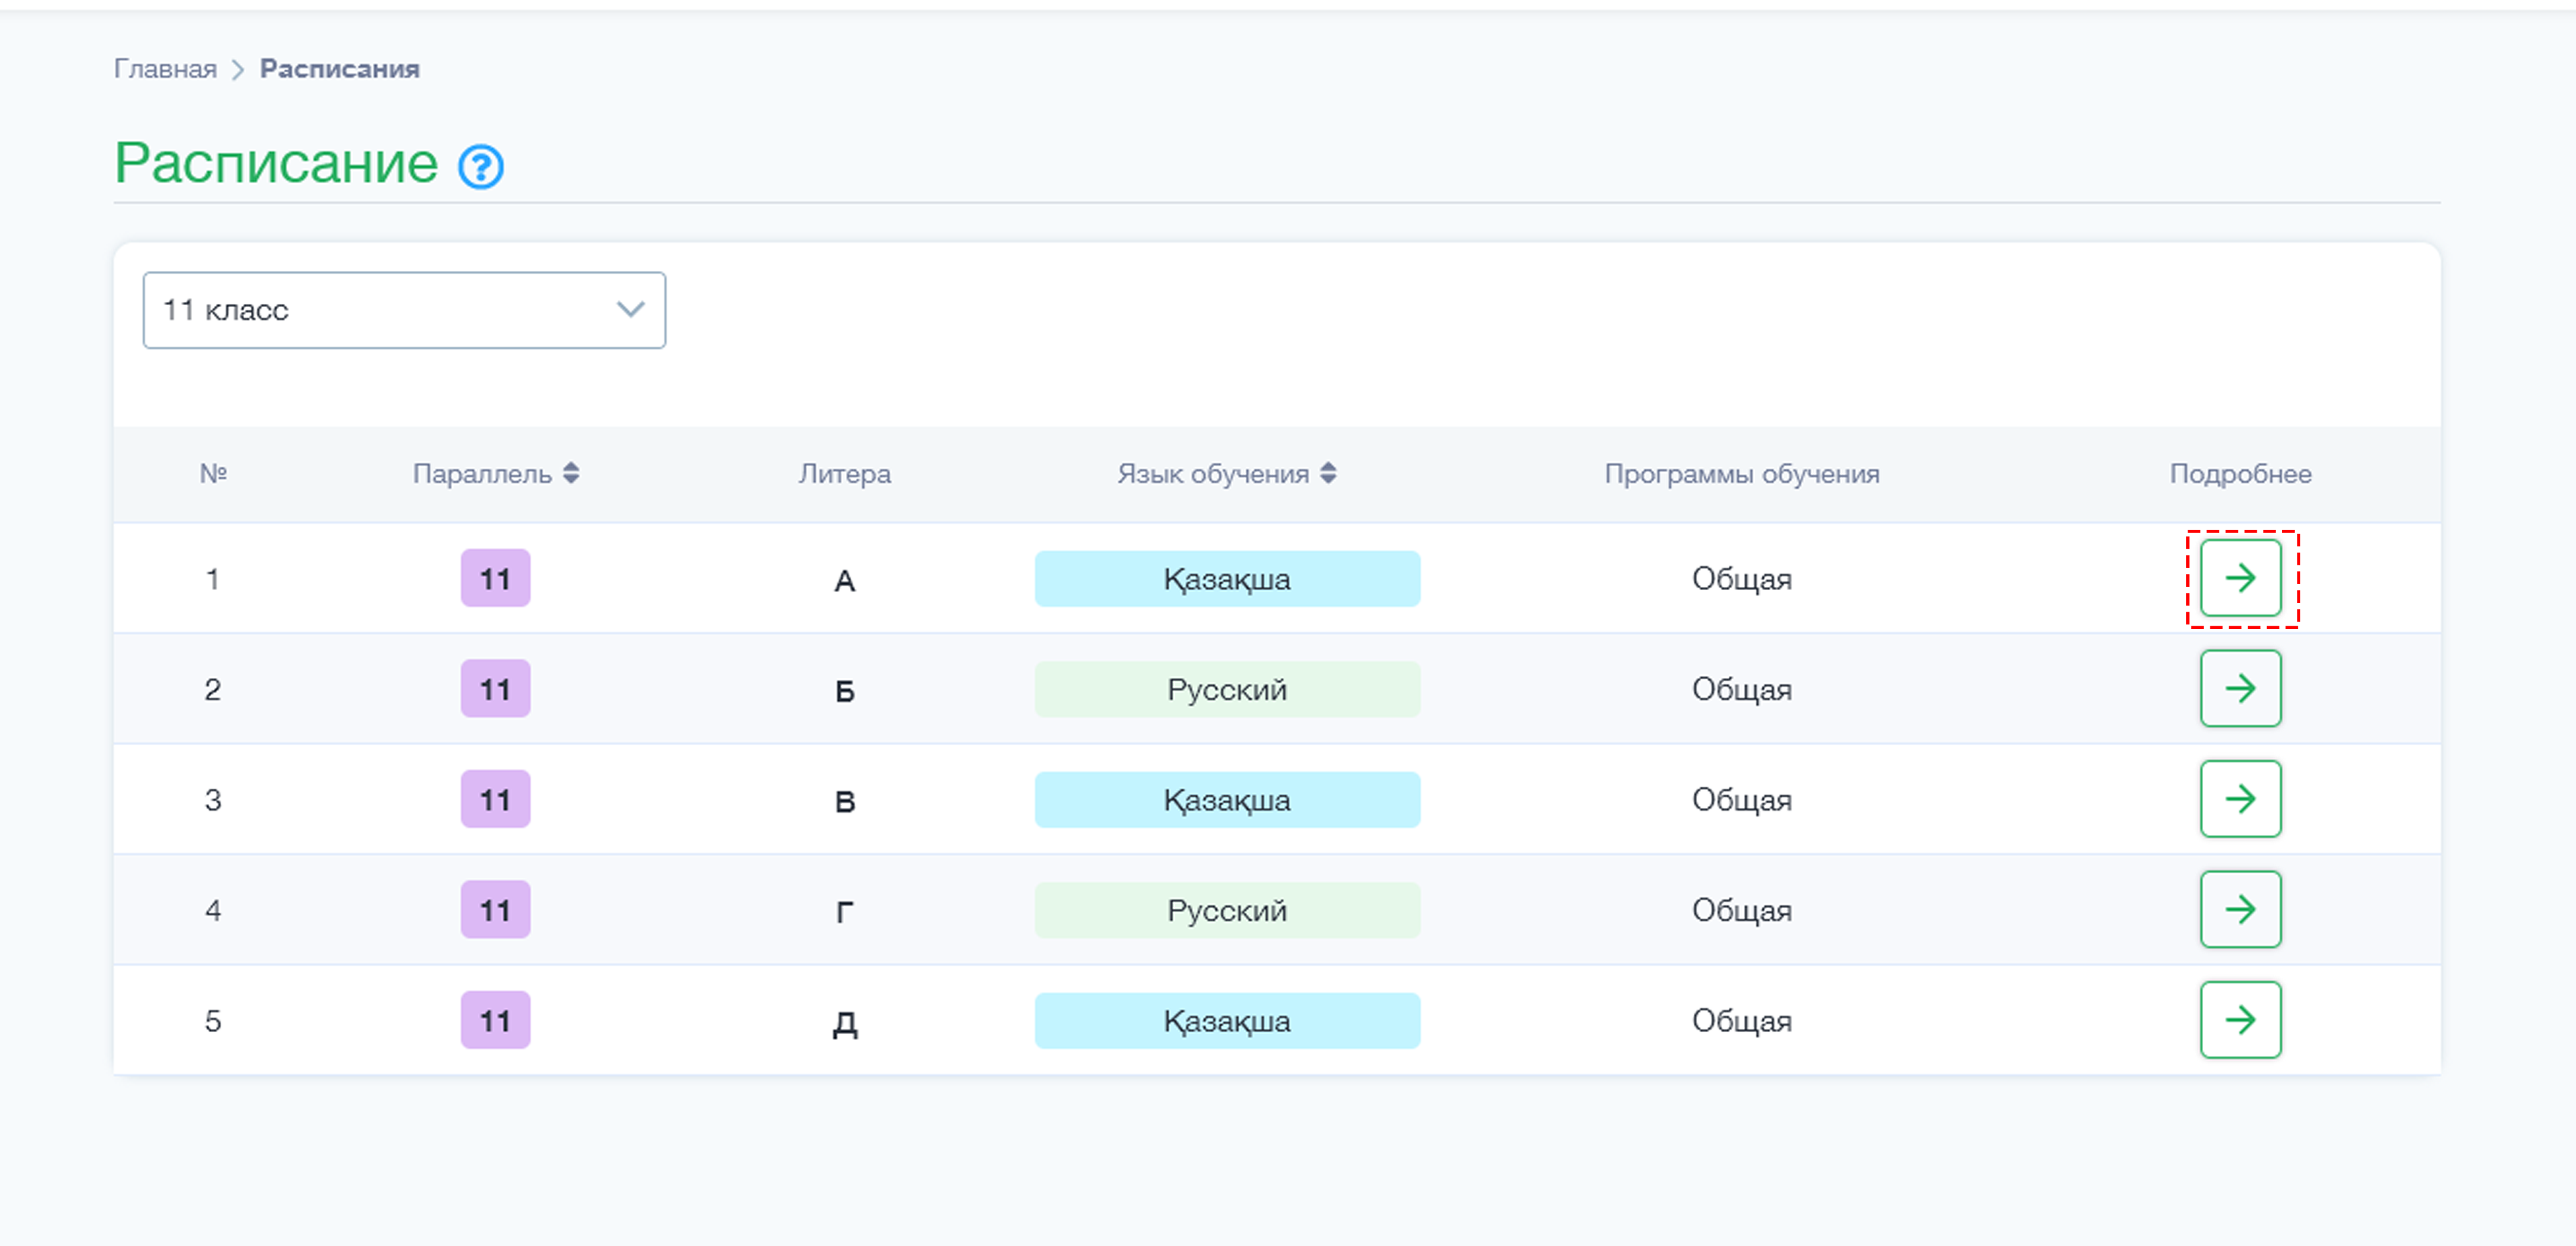The height and width of the screenshot is (1246, 2576).
Task: Click Общая program in row 5
Action: tap(1741, 1021)
